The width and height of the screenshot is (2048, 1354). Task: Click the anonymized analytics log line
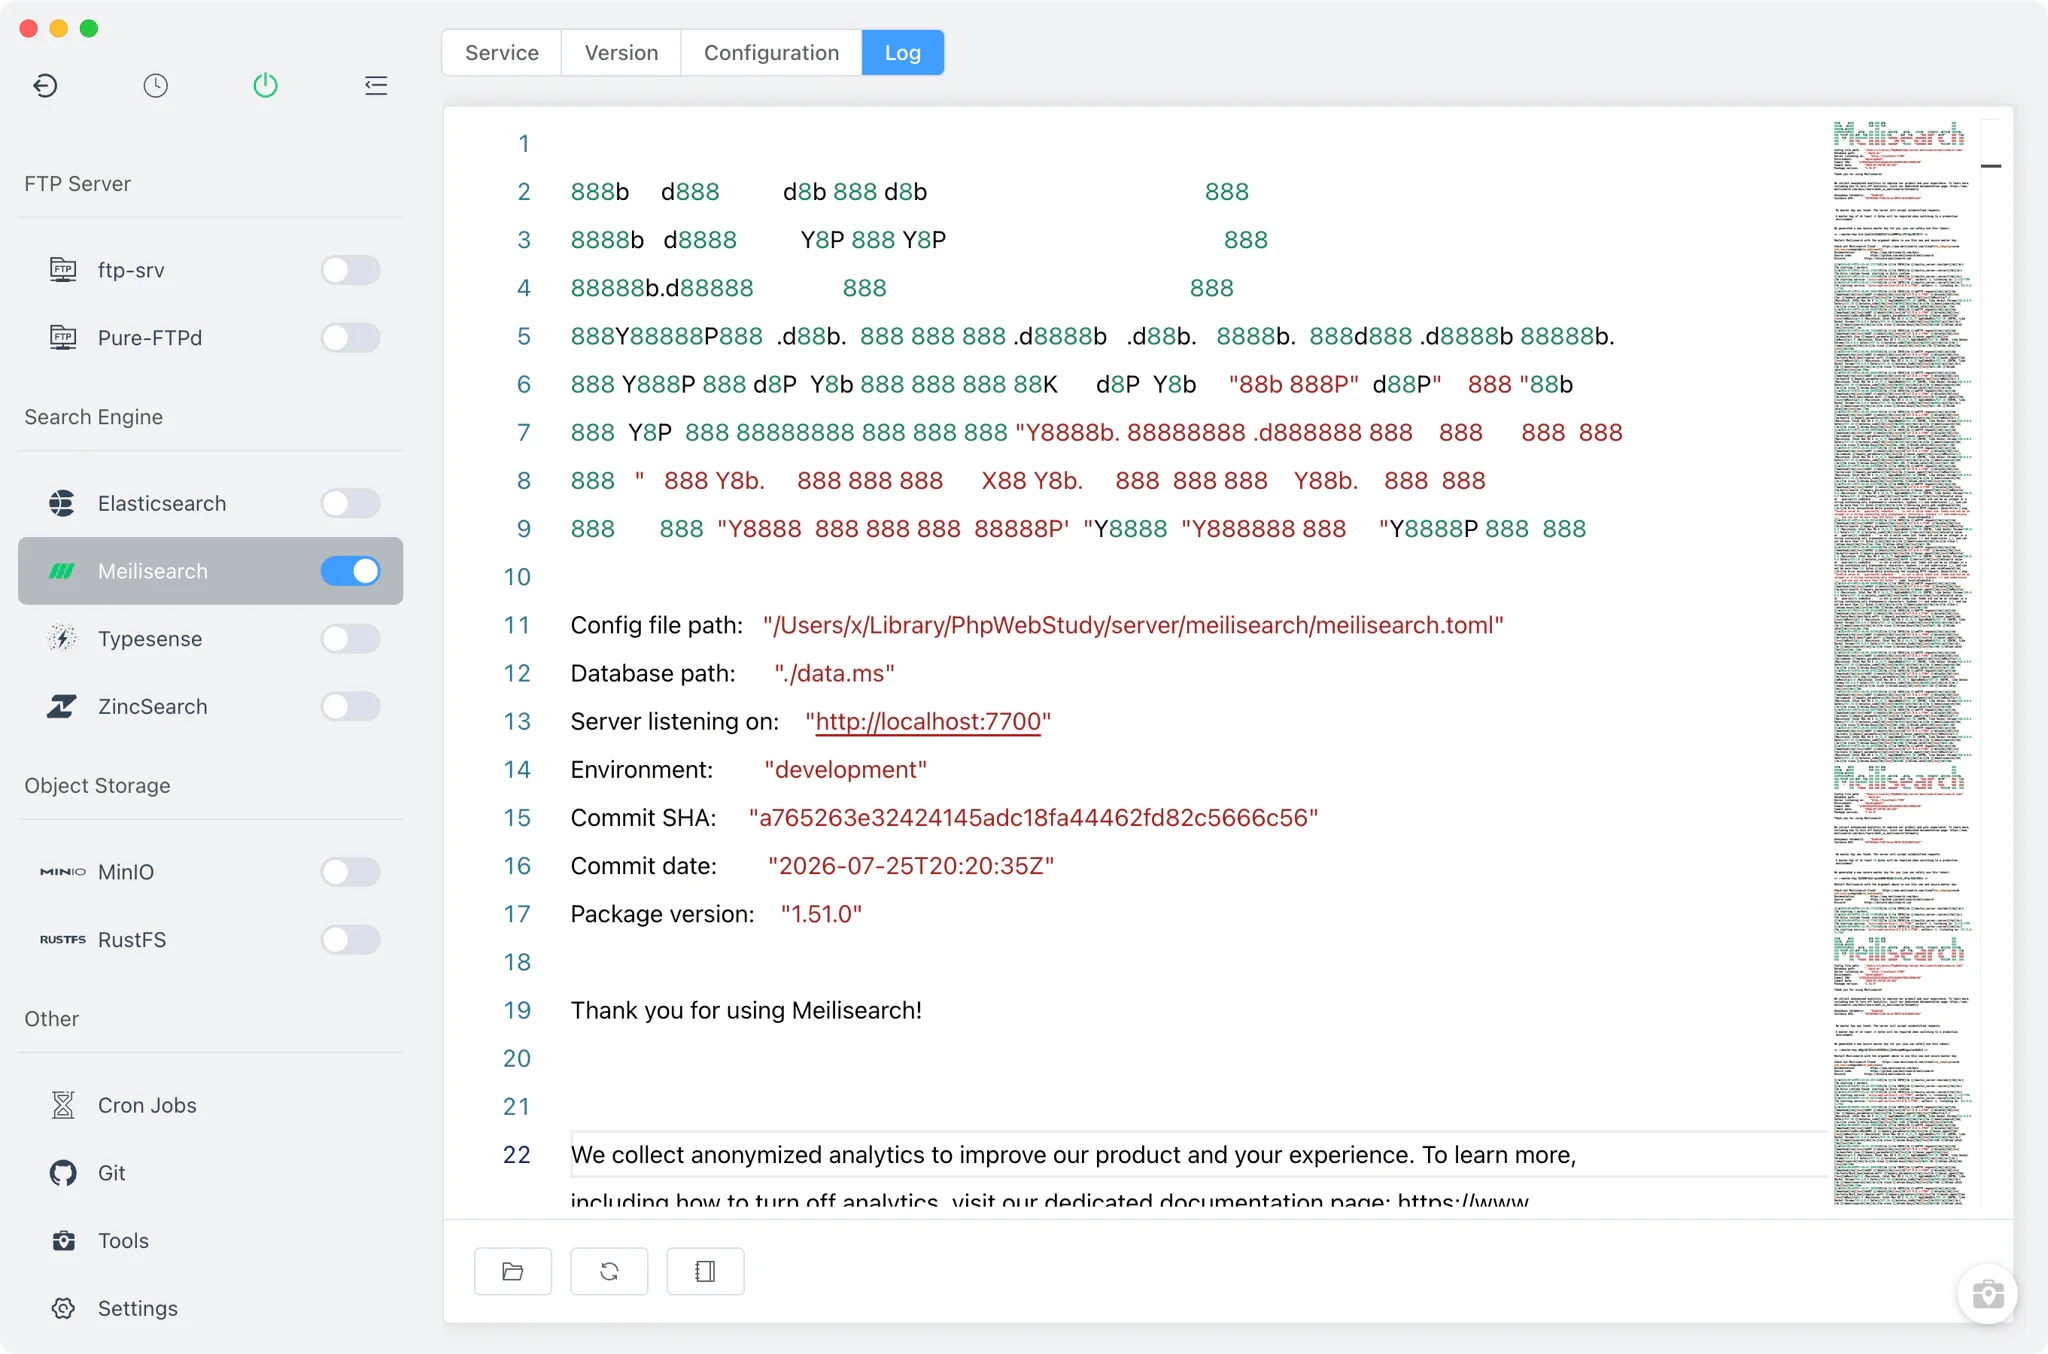[1073, 1154]
